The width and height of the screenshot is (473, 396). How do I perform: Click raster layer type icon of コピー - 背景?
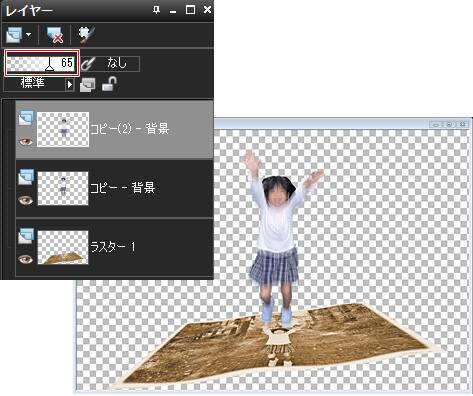point(26,177)
